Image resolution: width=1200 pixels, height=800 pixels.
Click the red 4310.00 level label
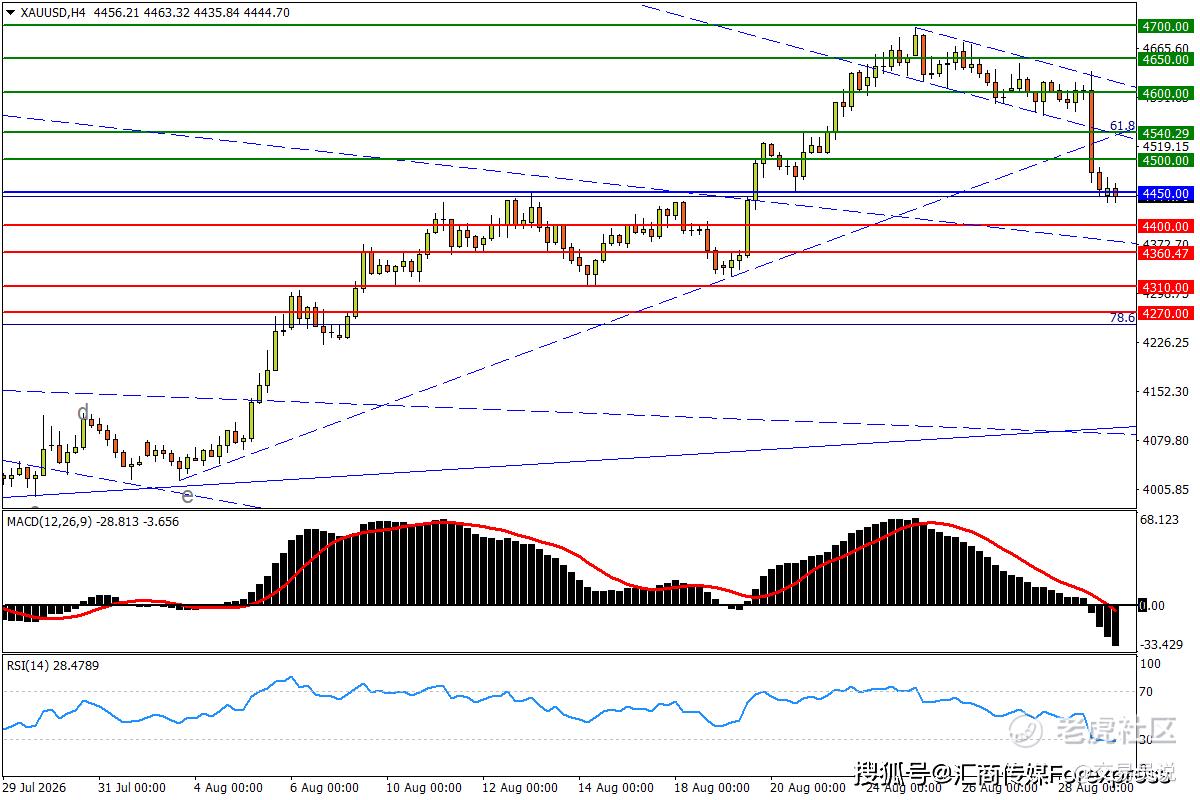(x=1165, y=287)
